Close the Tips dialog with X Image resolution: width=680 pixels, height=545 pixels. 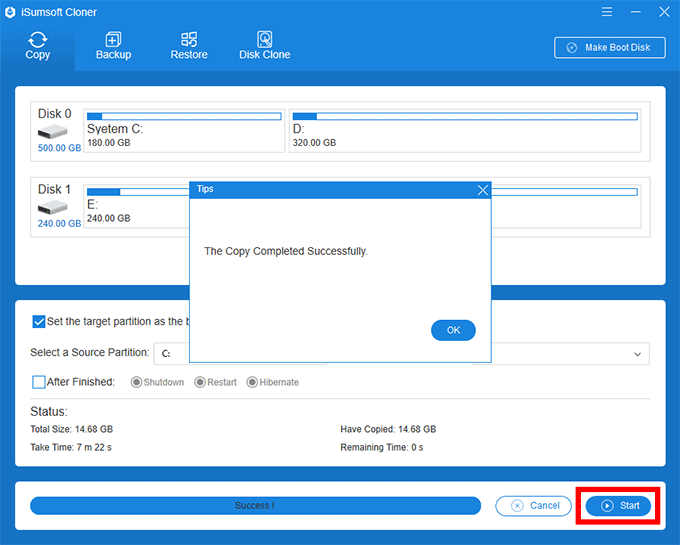coord(482,190)
